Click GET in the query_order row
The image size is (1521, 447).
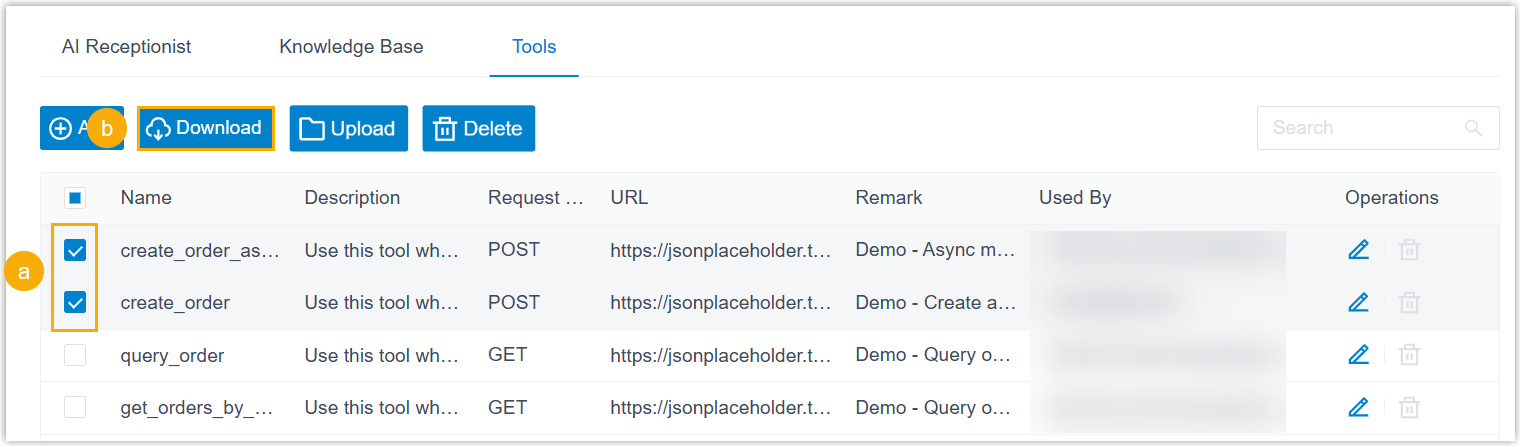(x=507, y=354)
